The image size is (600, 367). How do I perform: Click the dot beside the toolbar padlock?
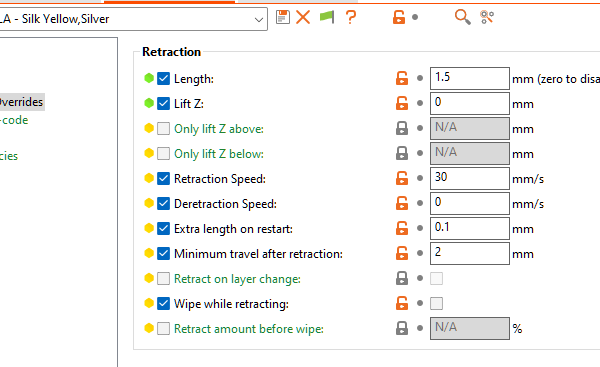(x=415, y=17)
